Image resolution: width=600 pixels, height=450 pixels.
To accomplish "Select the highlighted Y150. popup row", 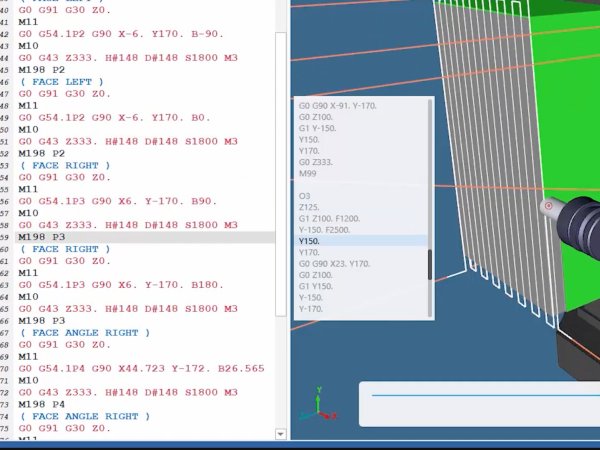I will [x=310, y=241].
